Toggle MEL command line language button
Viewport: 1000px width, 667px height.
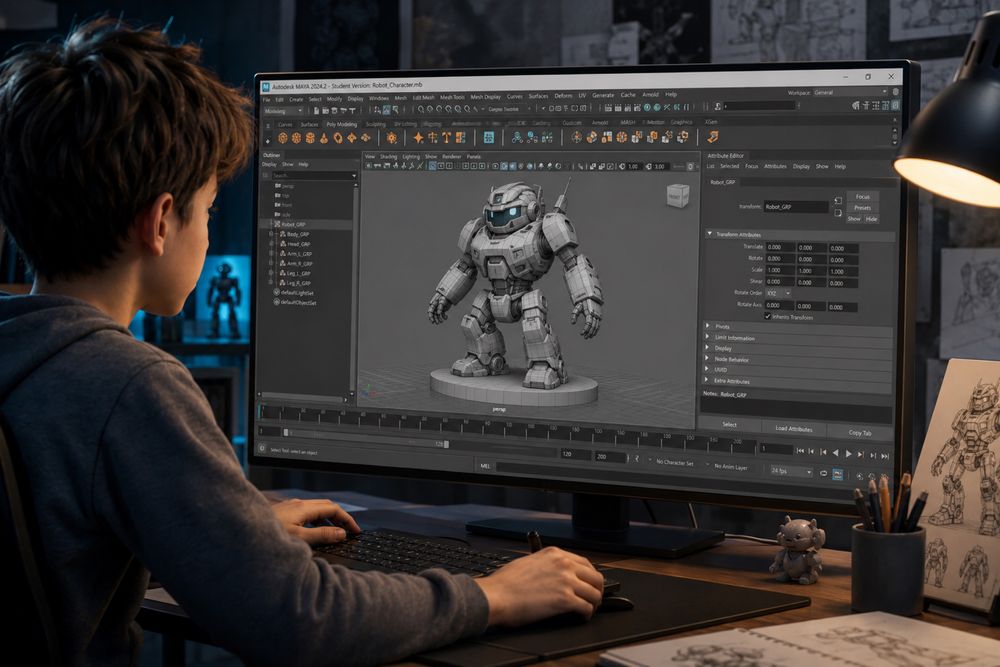(485, 466)
